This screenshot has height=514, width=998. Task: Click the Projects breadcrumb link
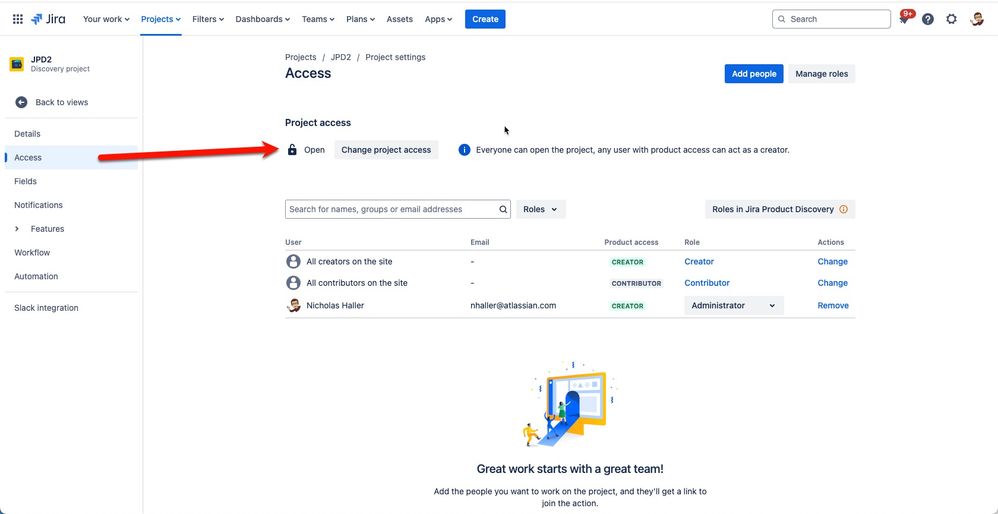pyautogui.click(x=300, y=57)
